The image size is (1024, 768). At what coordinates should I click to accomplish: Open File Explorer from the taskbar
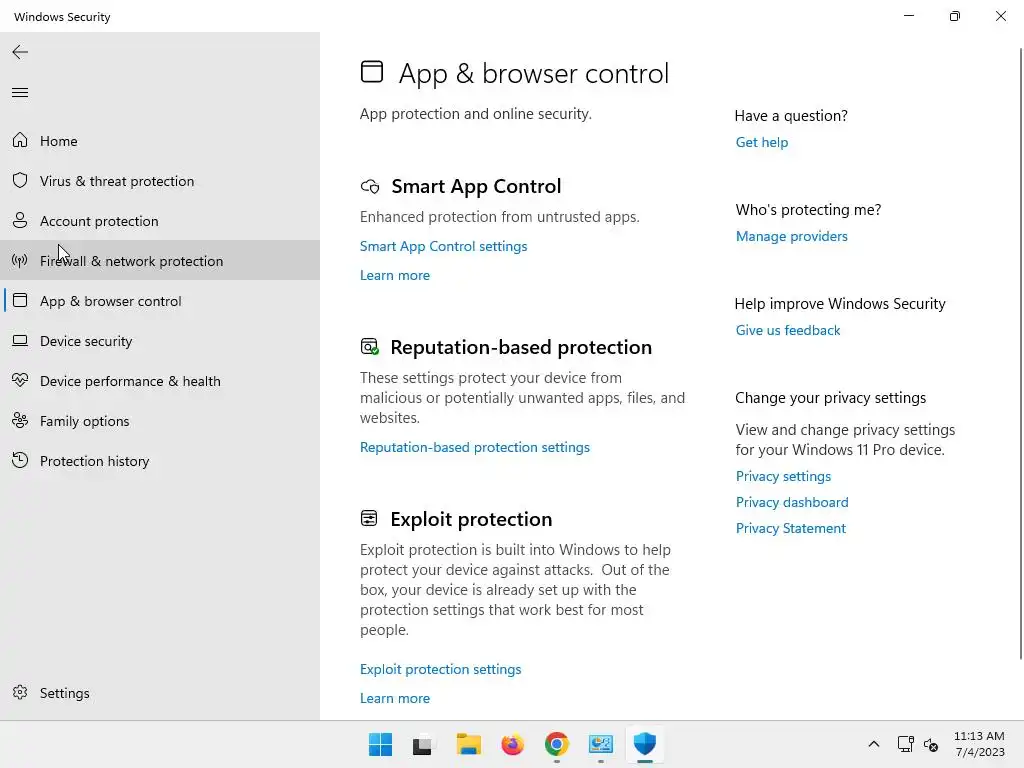(468, 744)
